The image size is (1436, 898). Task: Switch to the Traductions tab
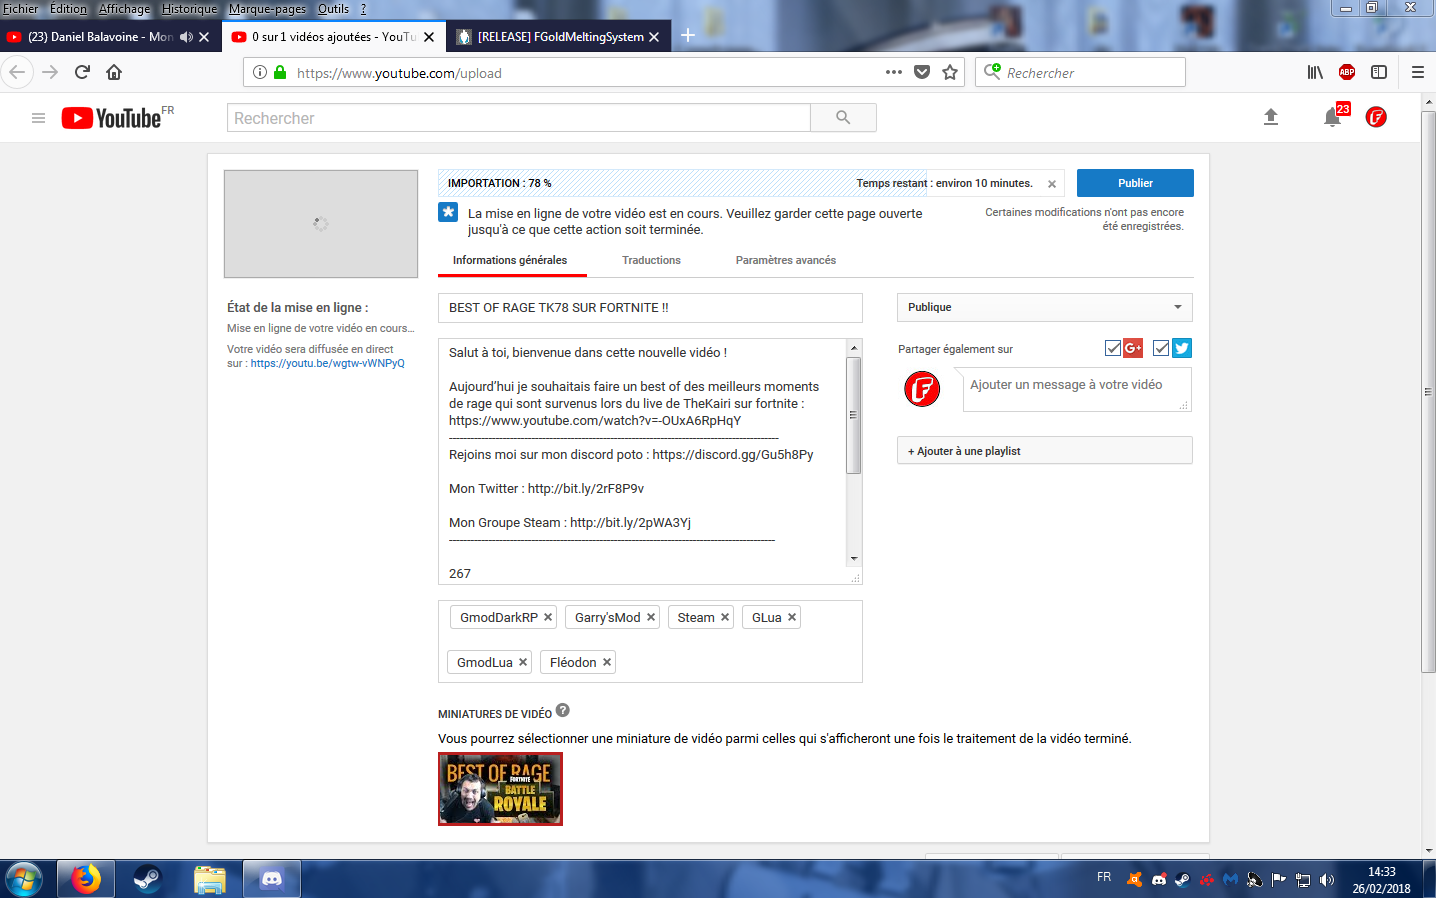(651, 260)
